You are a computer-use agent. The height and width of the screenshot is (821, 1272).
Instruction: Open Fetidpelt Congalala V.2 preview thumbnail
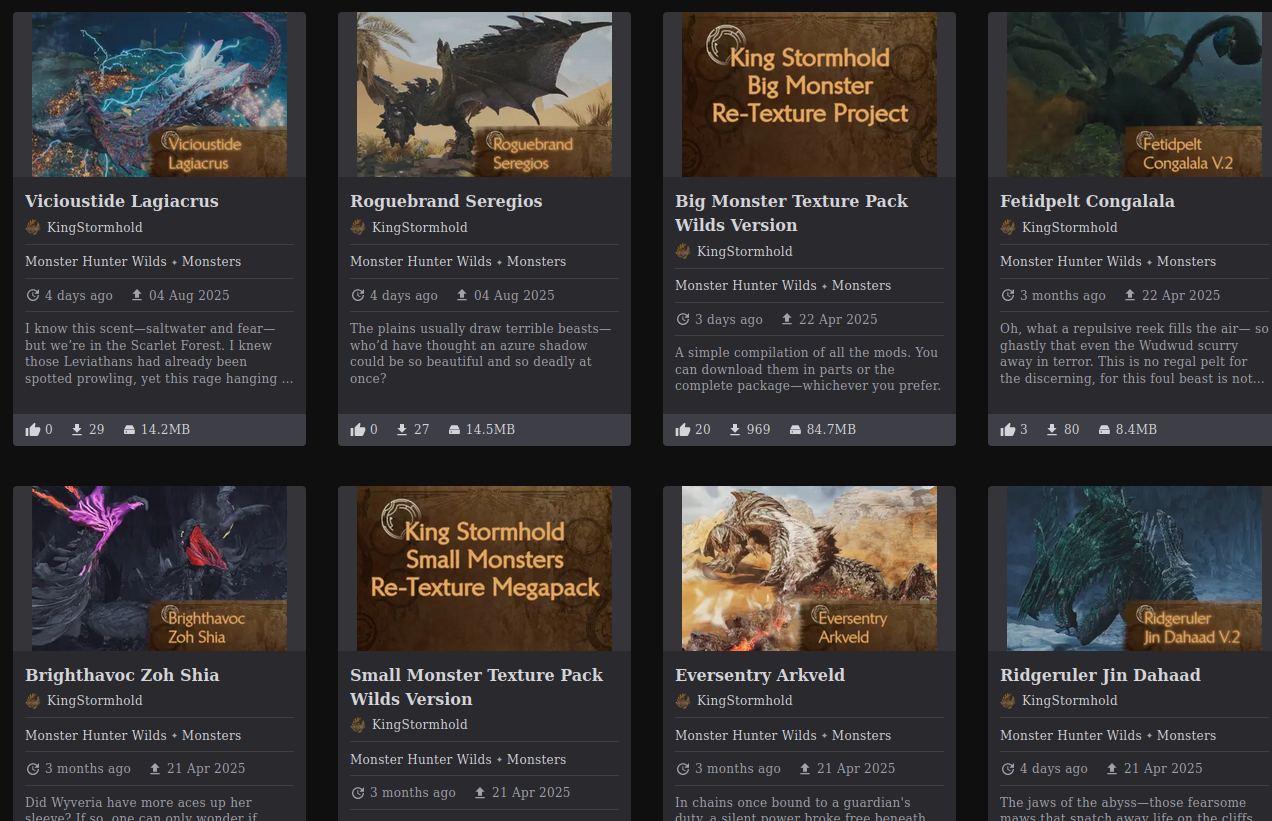click(x=1134, y=95)
